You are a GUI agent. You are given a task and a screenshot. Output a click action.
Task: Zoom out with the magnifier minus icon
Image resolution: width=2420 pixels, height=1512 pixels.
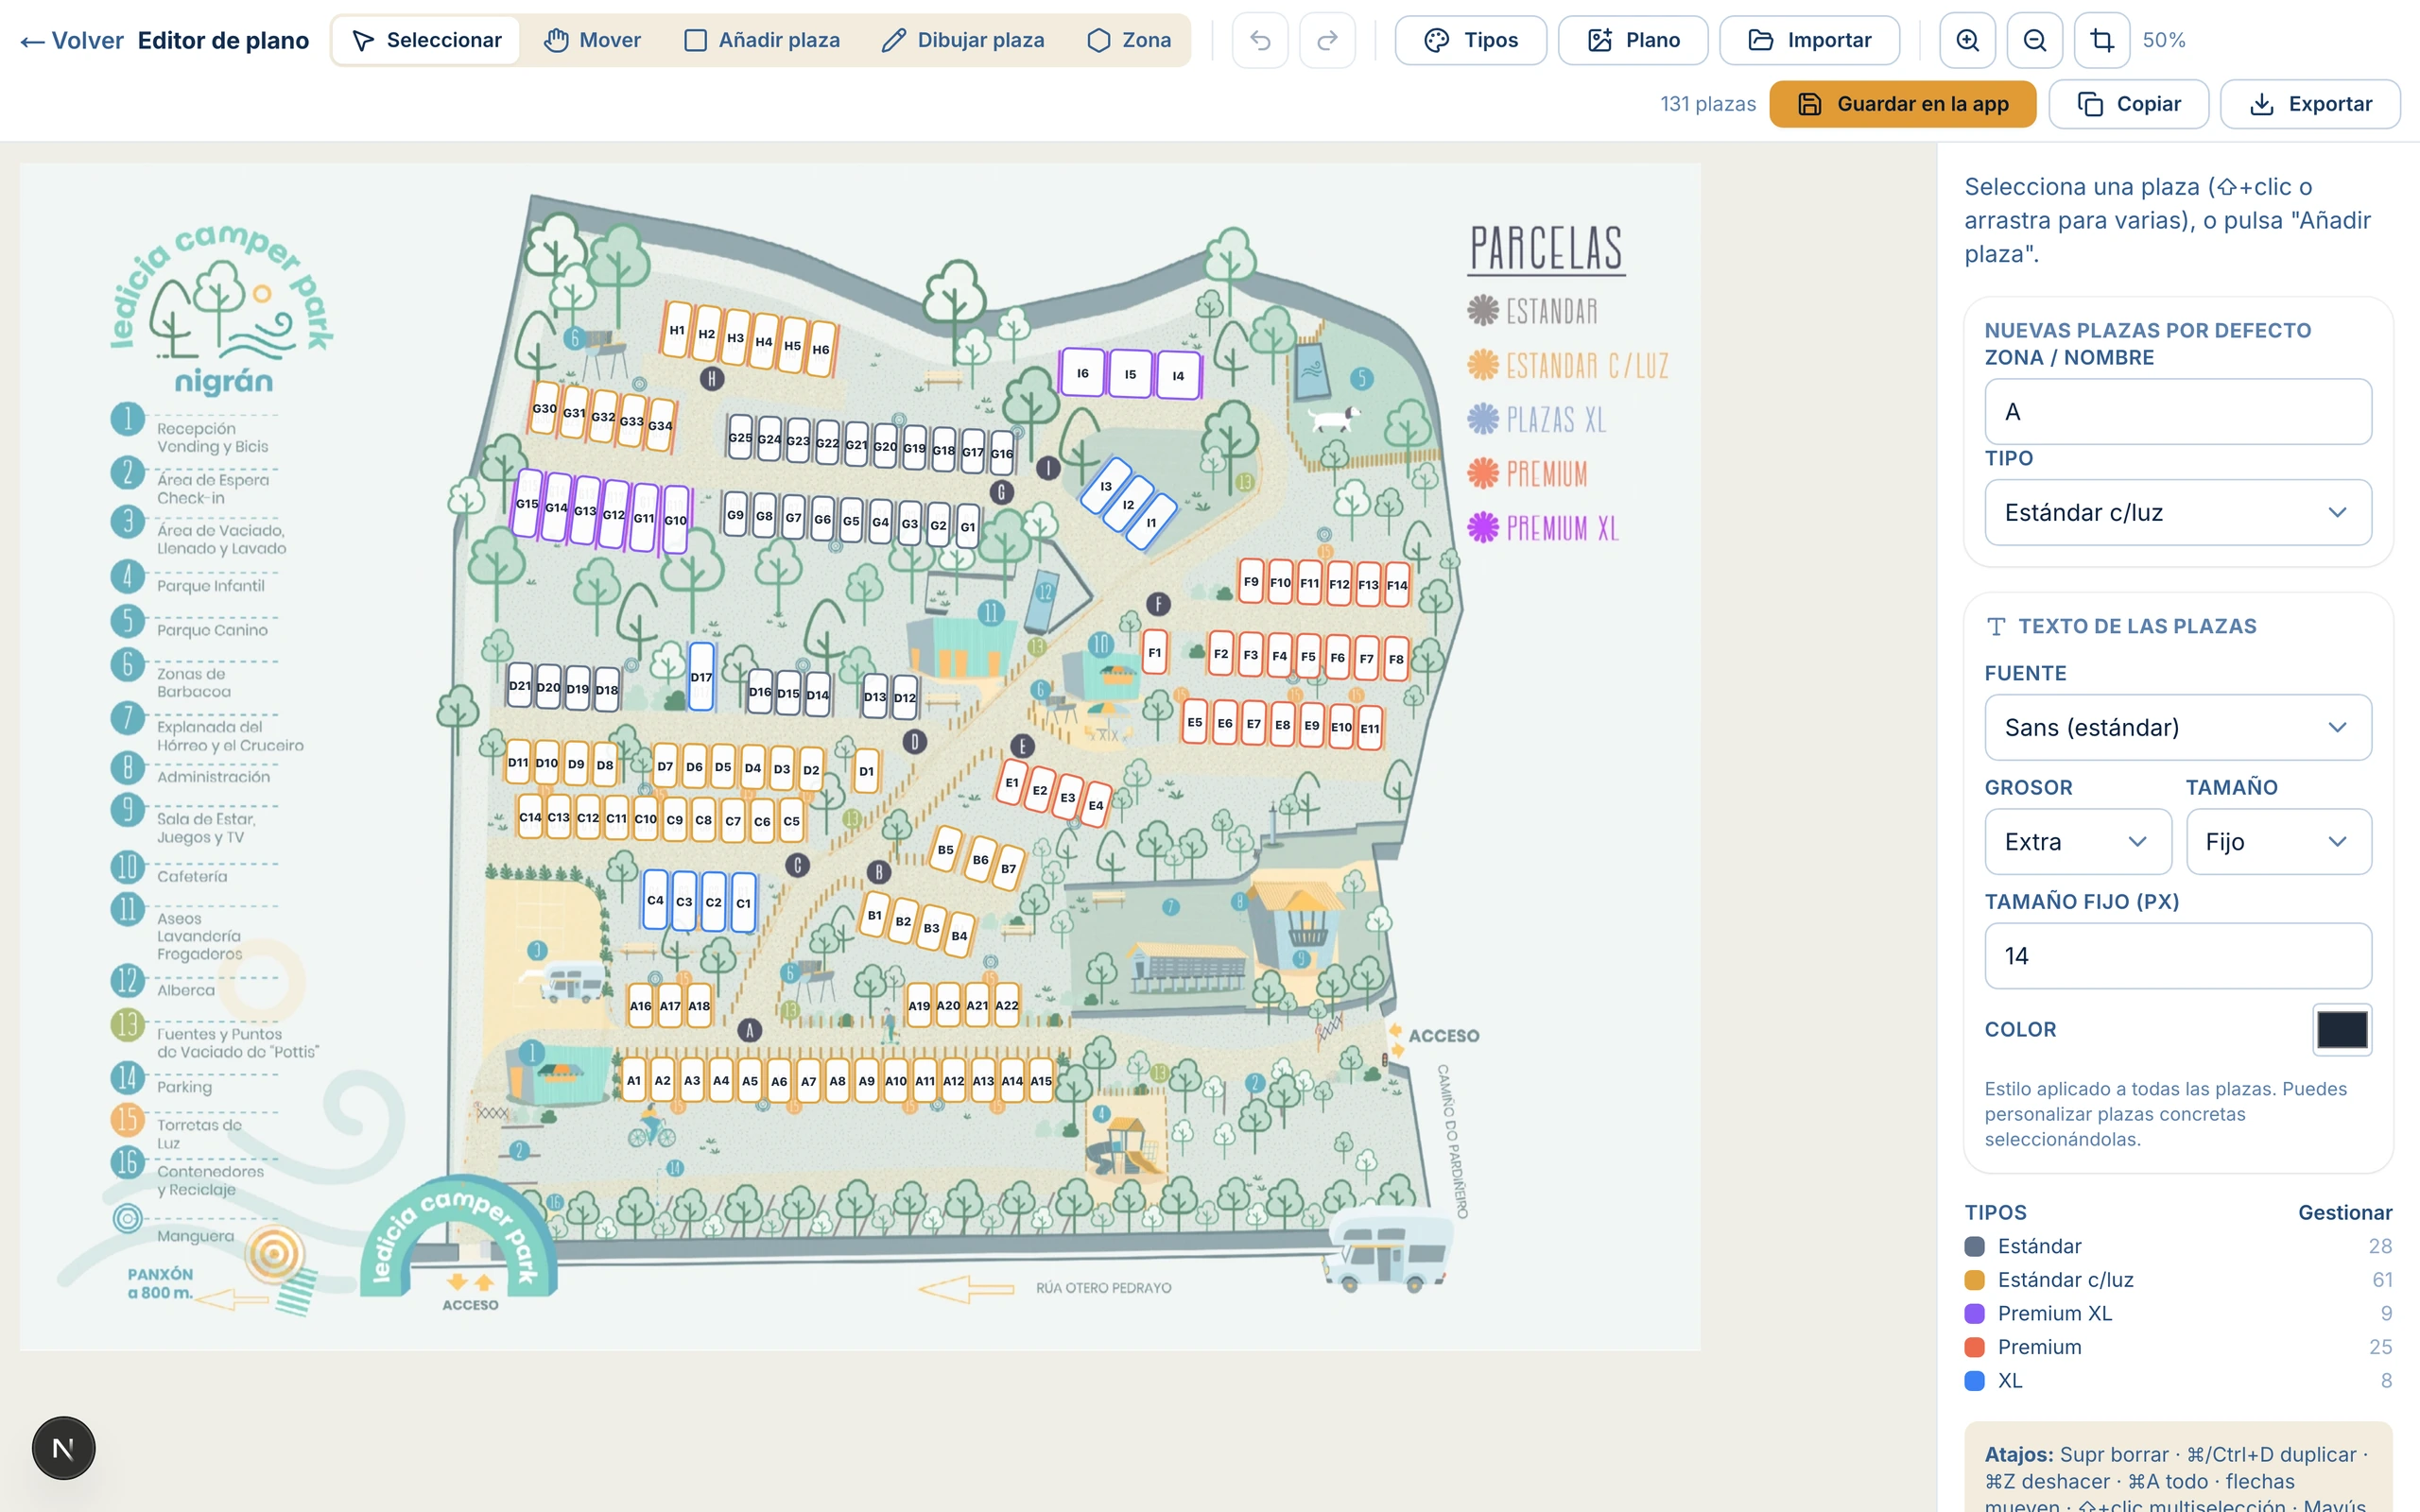[x=2034, y=40]
